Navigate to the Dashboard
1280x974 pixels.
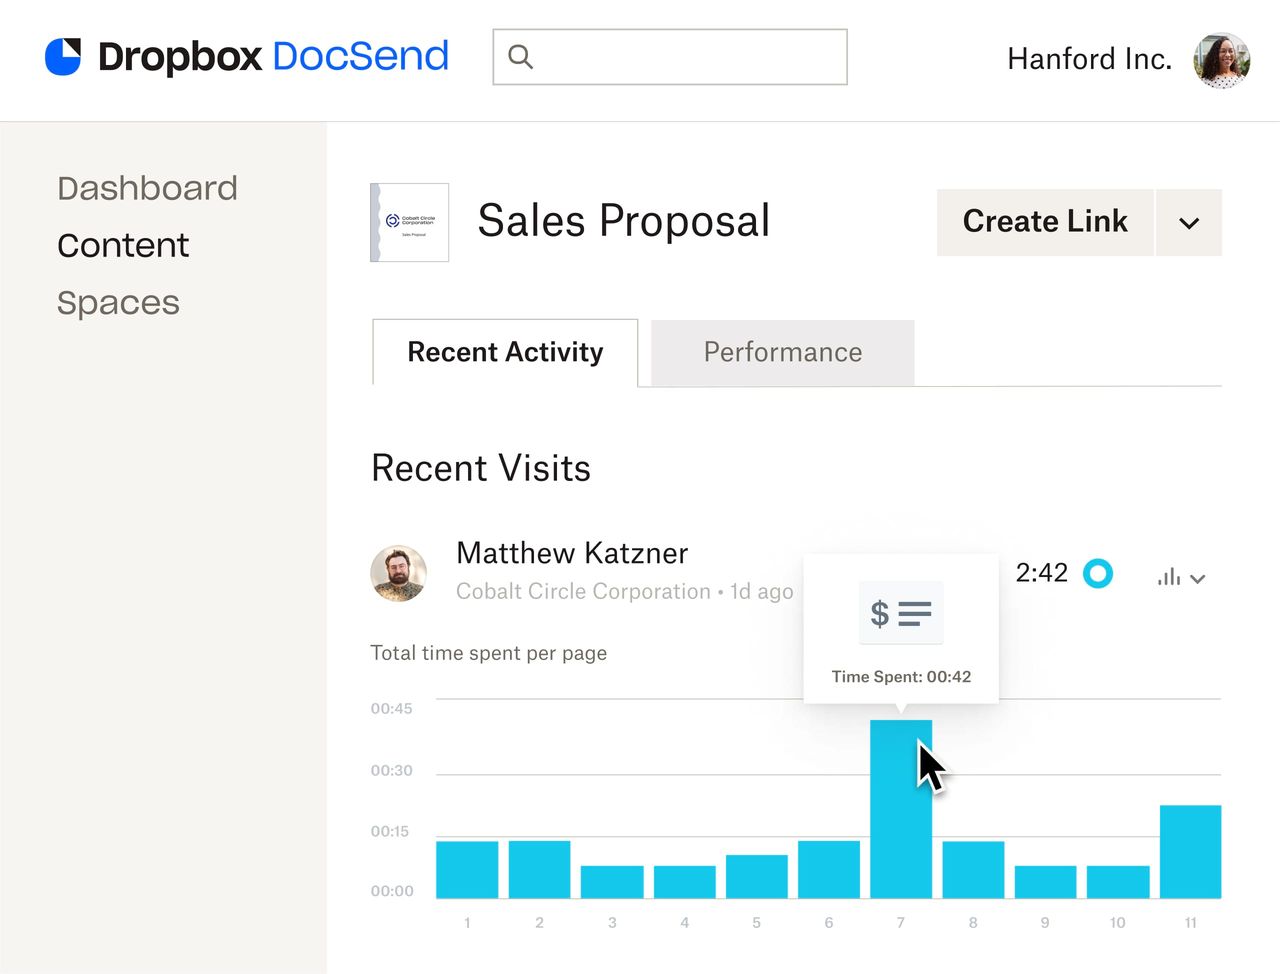147,188
